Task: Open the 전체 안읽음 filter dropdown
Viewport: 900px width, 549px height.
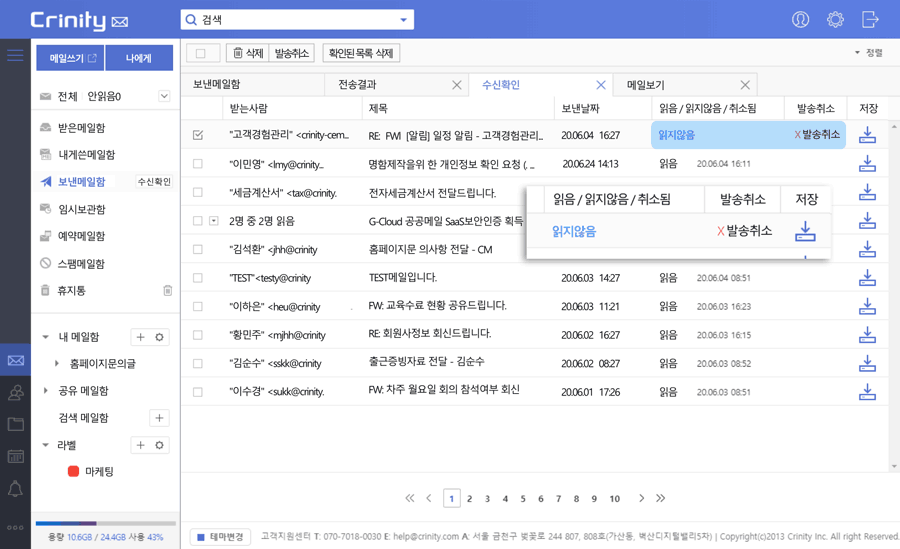Action: [x=164, y=96]
